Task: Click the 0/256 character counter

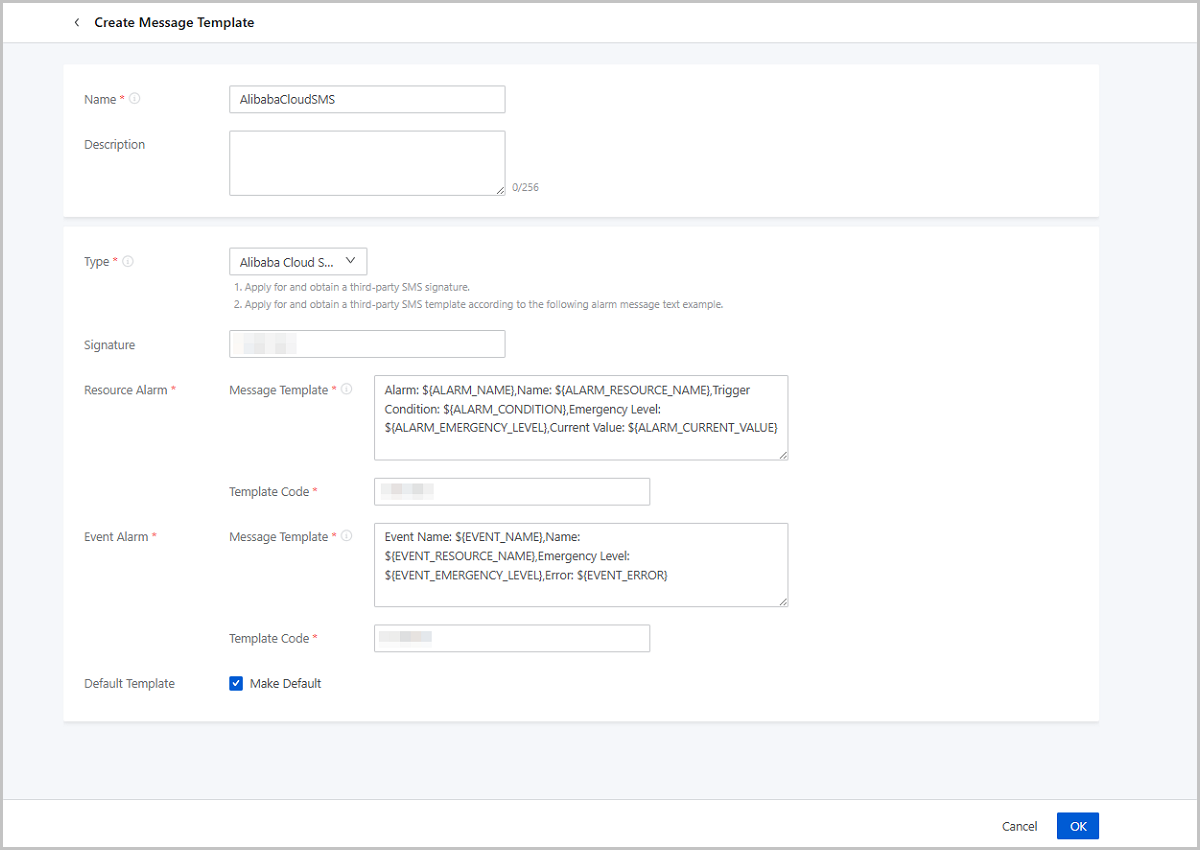Action: [525, 187]
